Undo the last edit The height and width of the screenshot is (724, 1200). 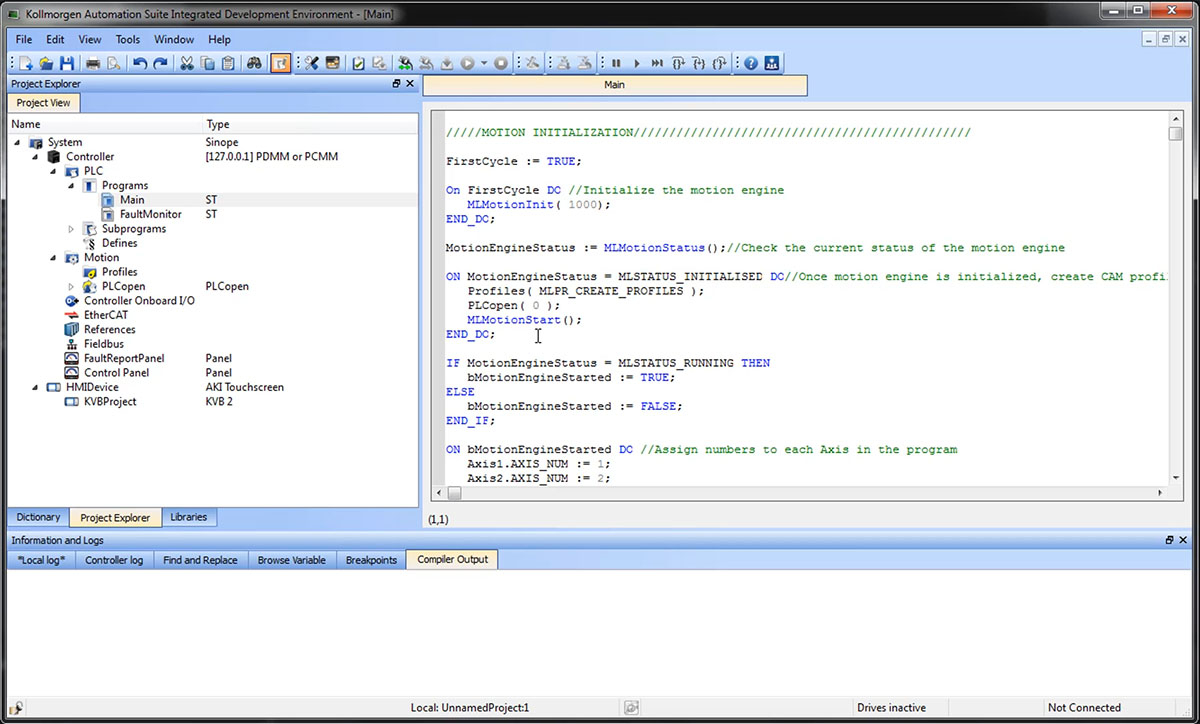pyautogui.click(x=140, y=63)
